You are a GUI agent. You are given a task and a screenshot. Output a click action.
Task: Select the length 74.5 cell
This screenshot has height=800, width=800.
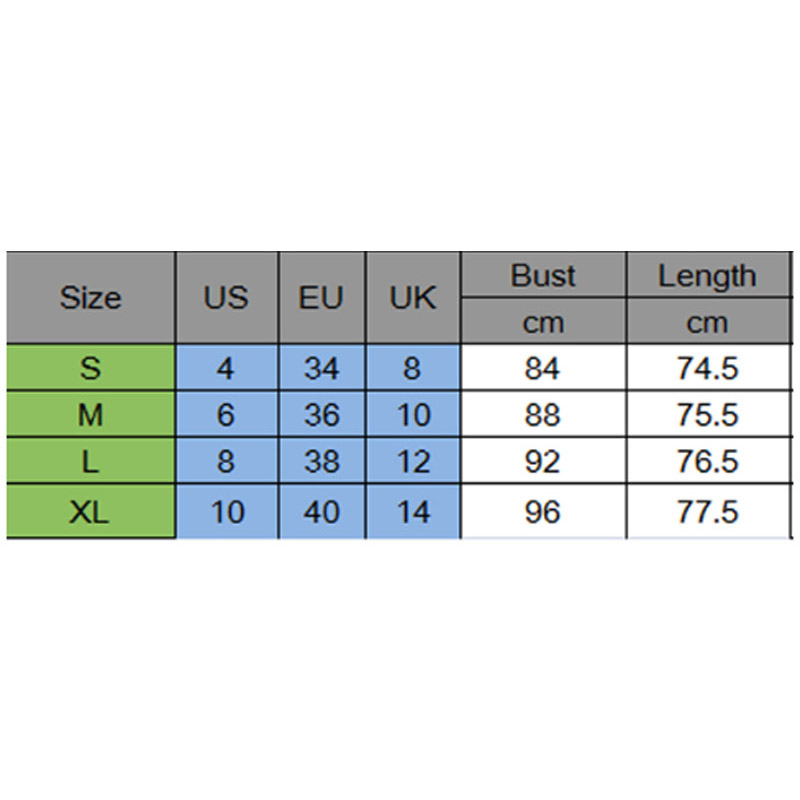(x=707, y=369)
